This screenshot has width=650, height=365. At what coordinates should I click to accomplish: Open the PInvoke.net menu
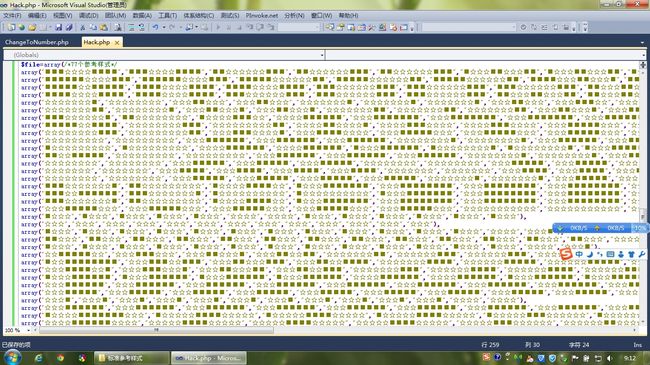pyautogui.click(x=262, y=15)
